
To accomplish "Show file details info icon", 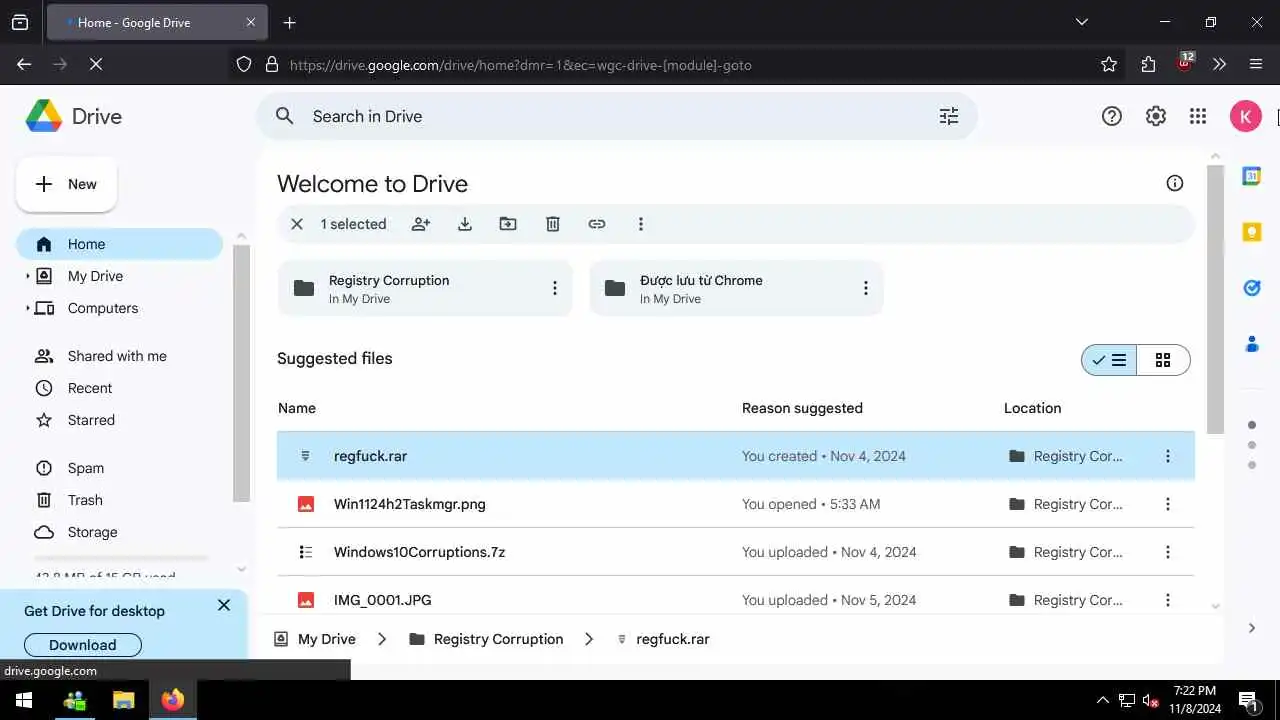I will 1175,183.
